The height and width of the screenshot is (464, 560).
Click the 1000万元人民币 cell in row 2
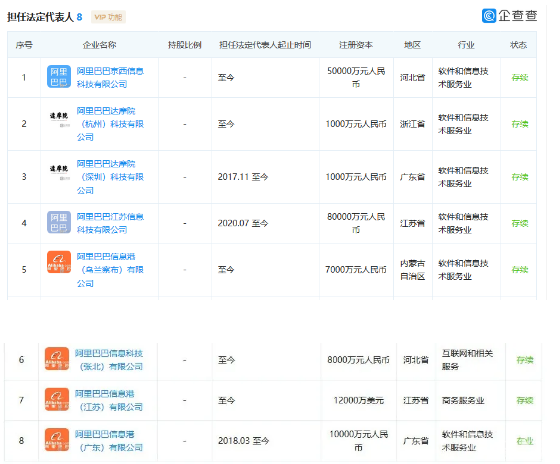coord(356,124)
